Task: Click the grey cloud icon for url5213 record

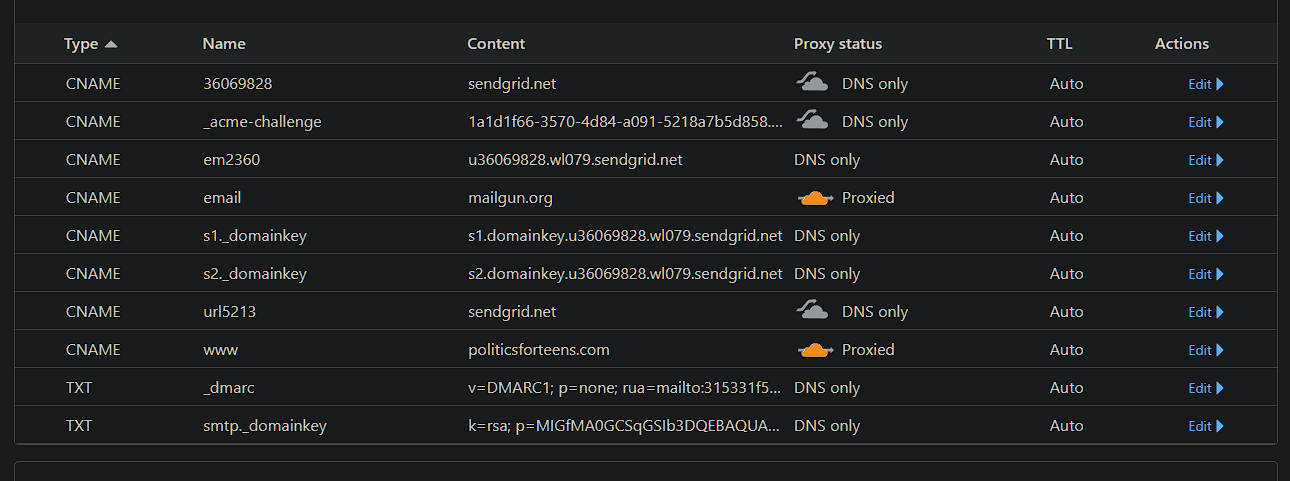Action: pos(812,311)
